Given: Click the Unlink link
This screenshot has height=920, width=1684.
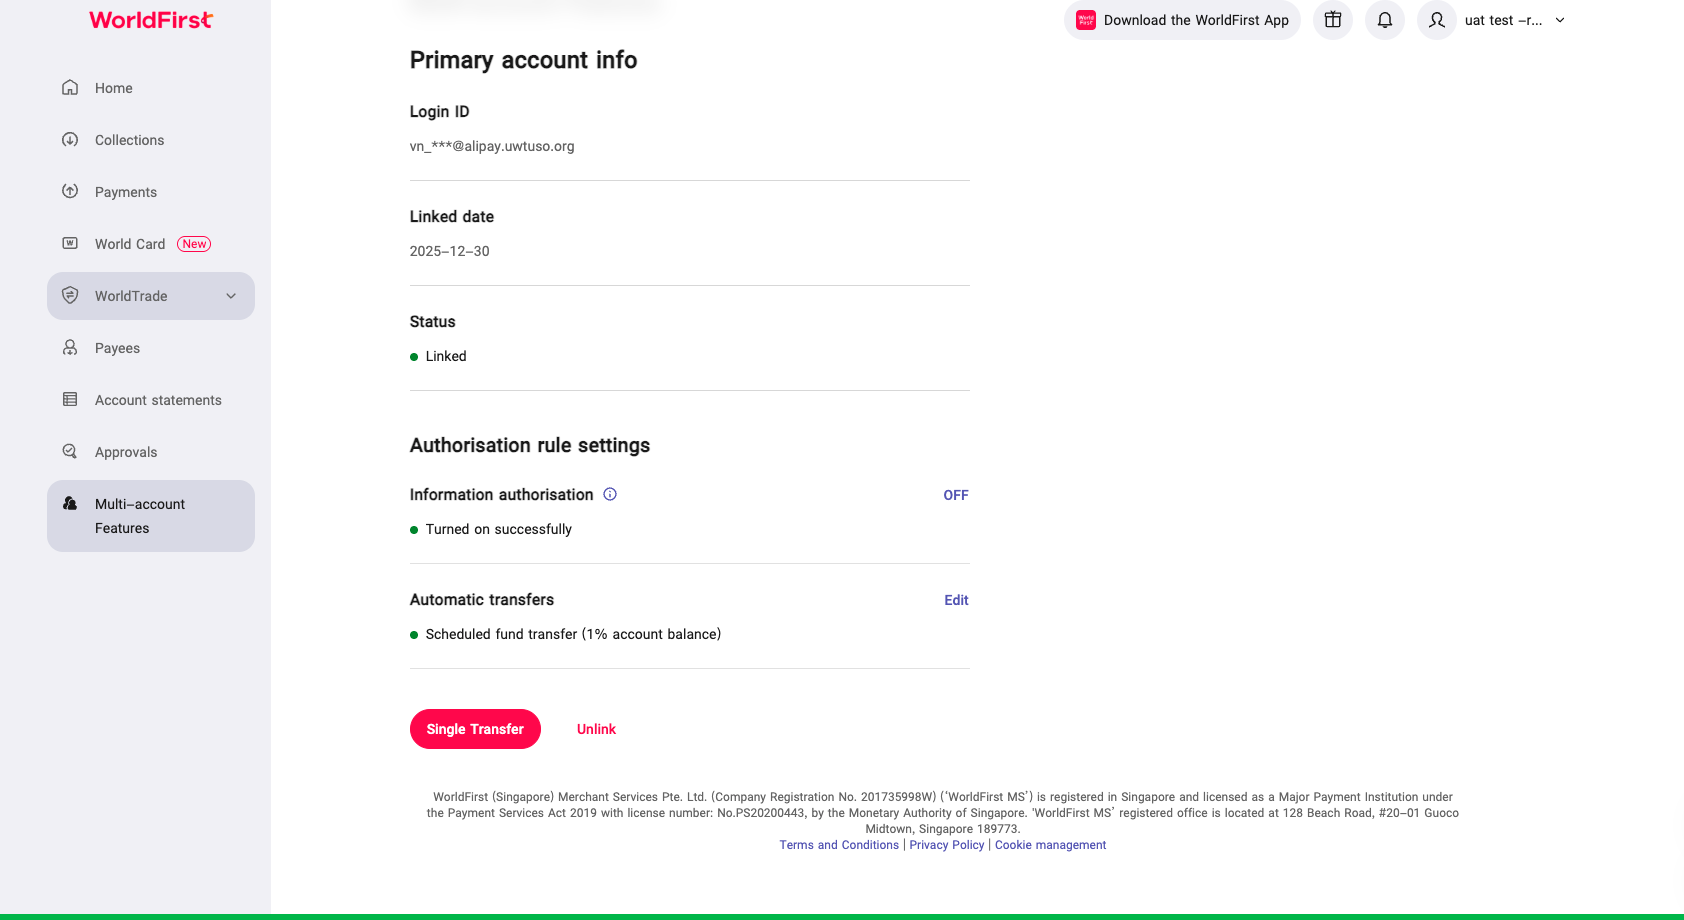Looking at the screenshot, I should pyautogui.click(x=596, y=729).
